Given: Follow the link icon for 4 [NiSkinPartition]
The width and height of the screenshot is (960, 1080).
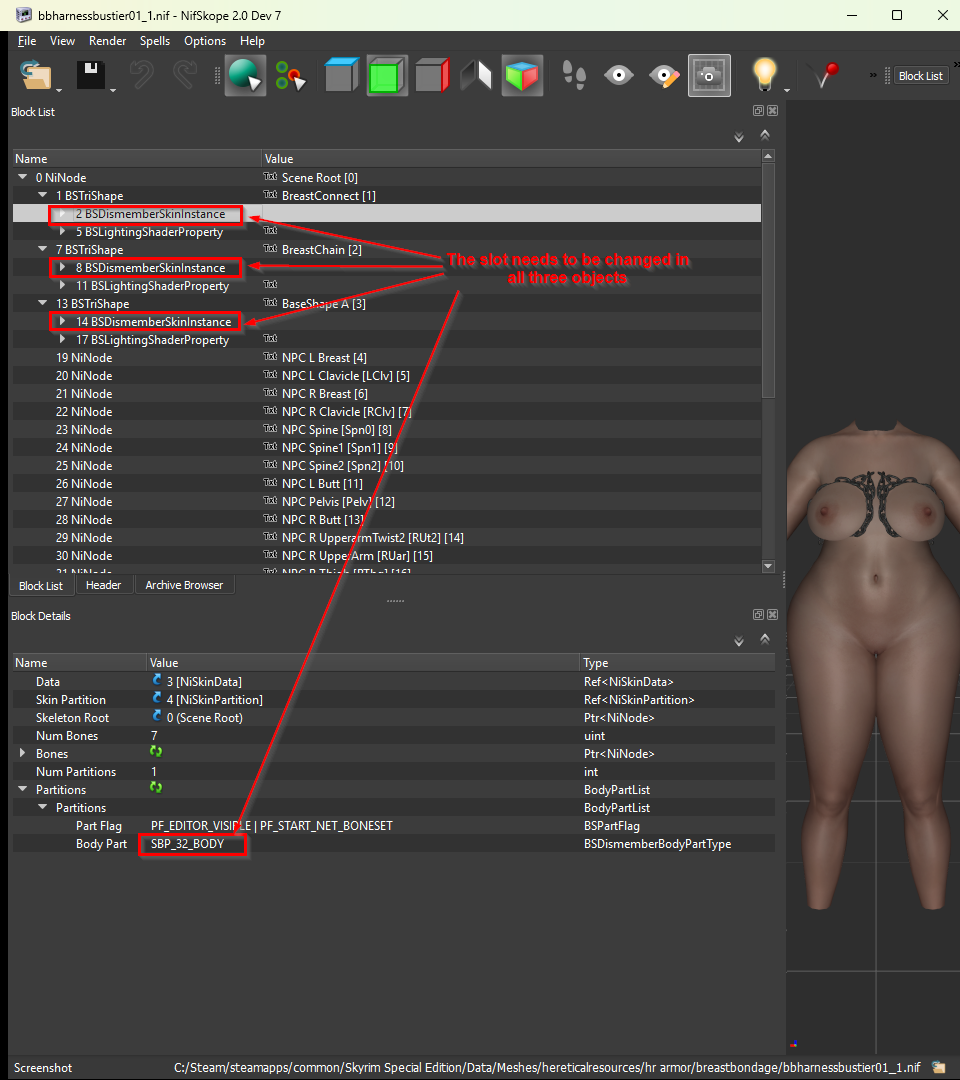Looking at the screenshot, I should 156,698.
